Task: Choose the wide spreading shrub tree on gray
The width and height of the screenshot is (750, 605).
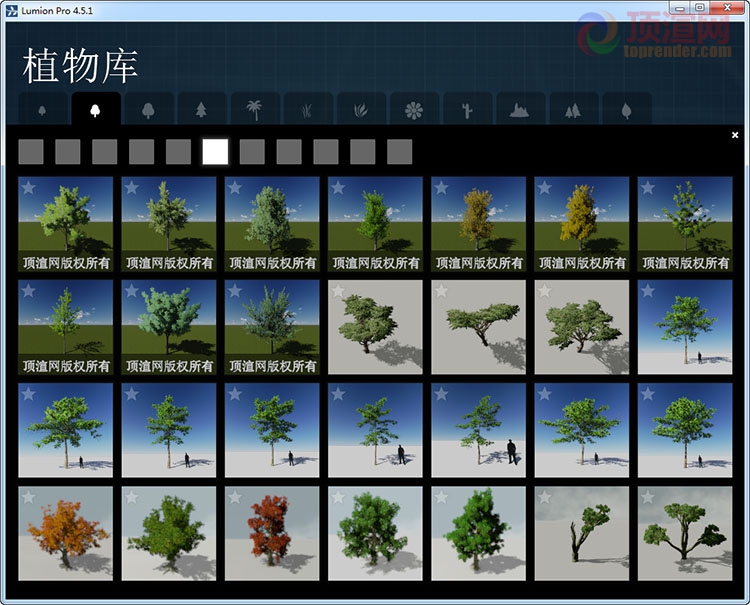Action: coord(582,327)
